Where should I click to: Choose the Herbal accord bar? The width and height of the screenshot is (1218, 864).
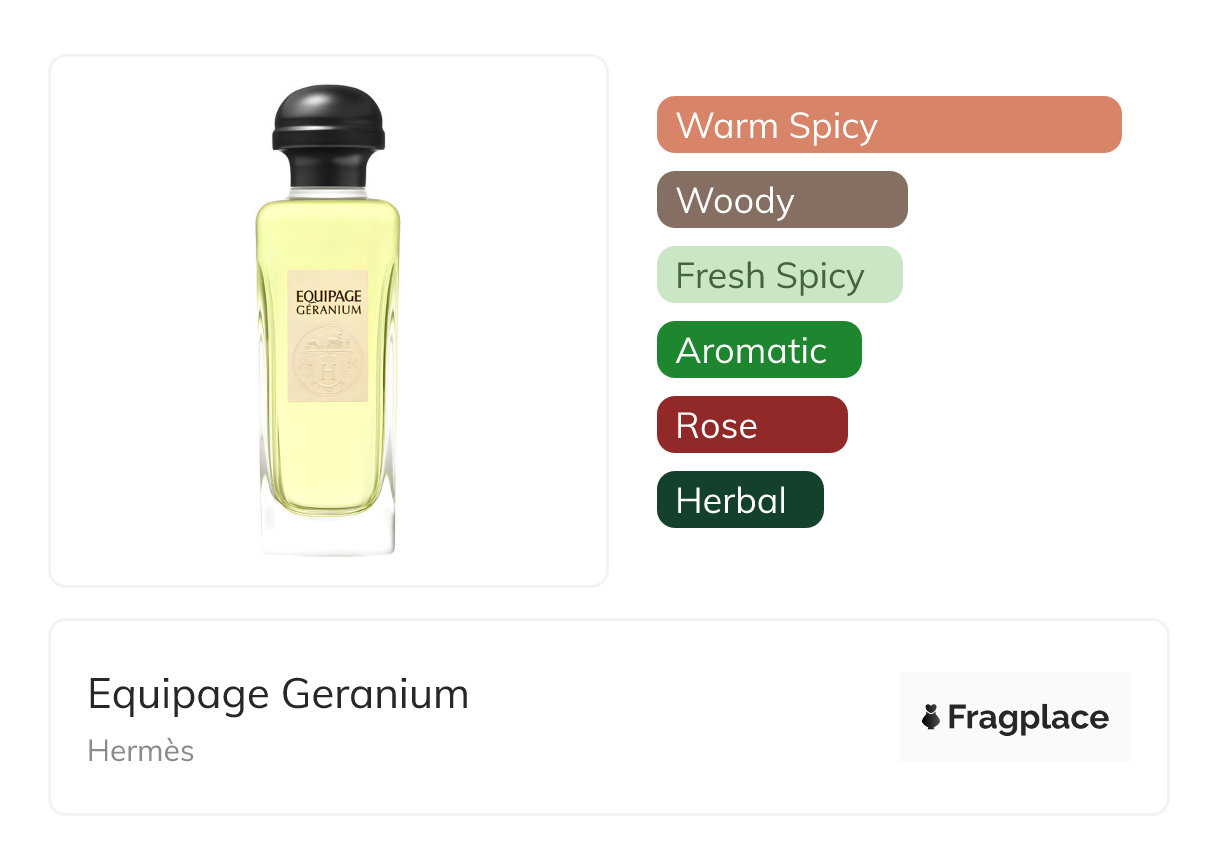739,500
